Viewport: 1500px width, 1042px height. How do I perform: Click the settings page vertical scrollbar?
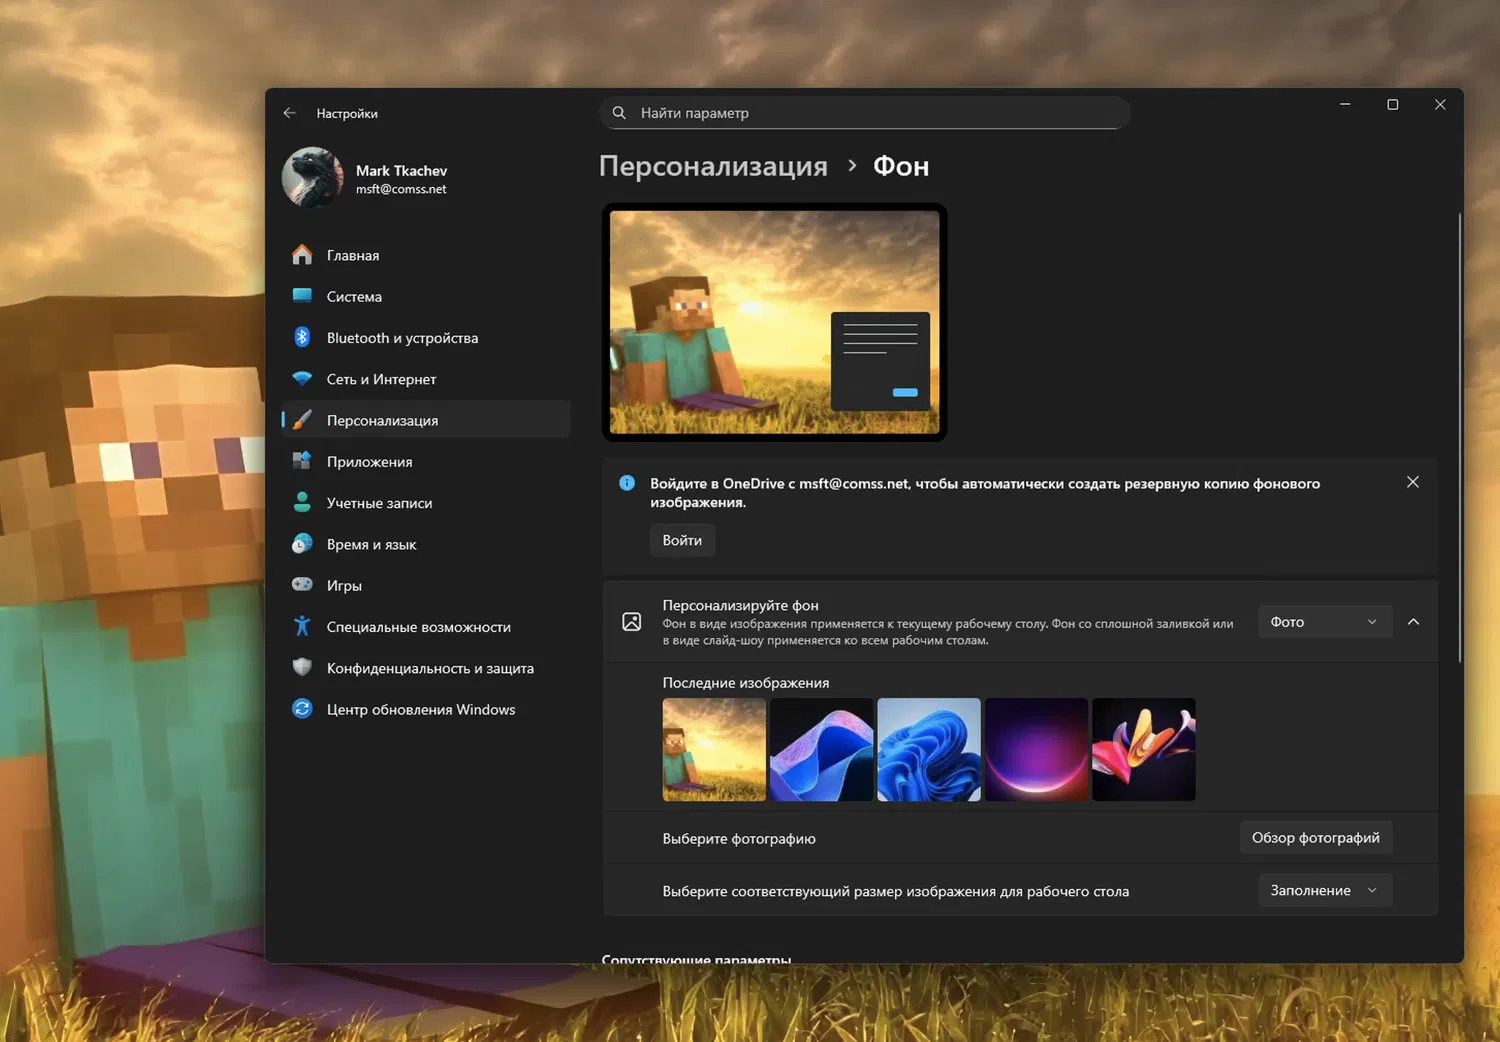click(x=1460, y=437)
